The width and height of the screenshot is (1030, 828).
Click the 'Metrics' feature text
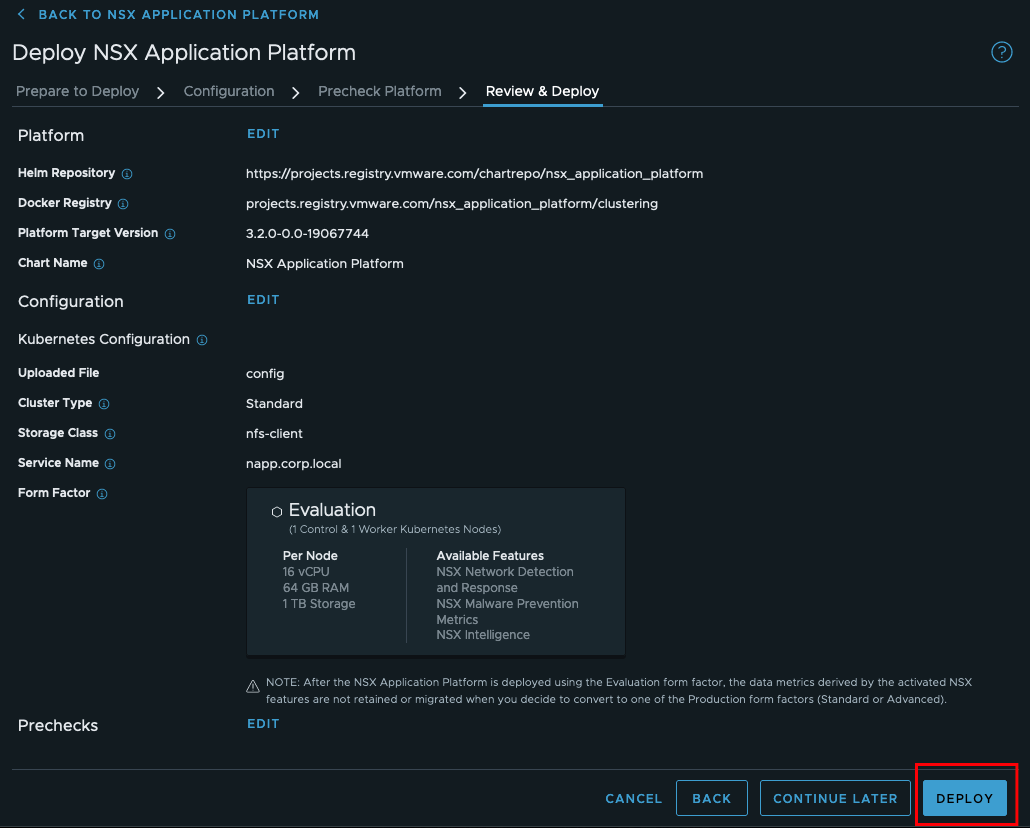(457, 620)
